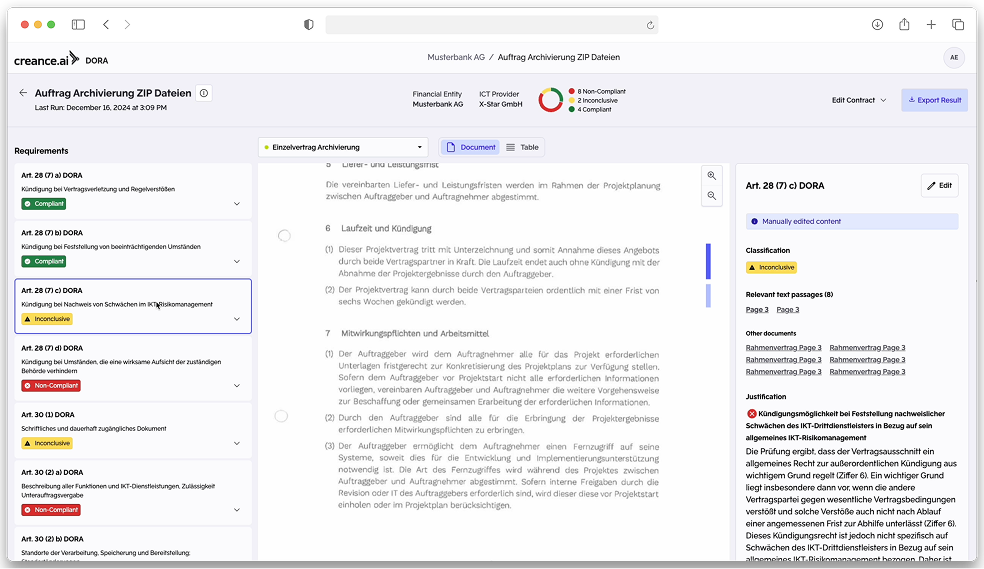Select the circle marker beside section 6
Screen dimensions: 984x569
pyautogui.click(x=284, y=236)
